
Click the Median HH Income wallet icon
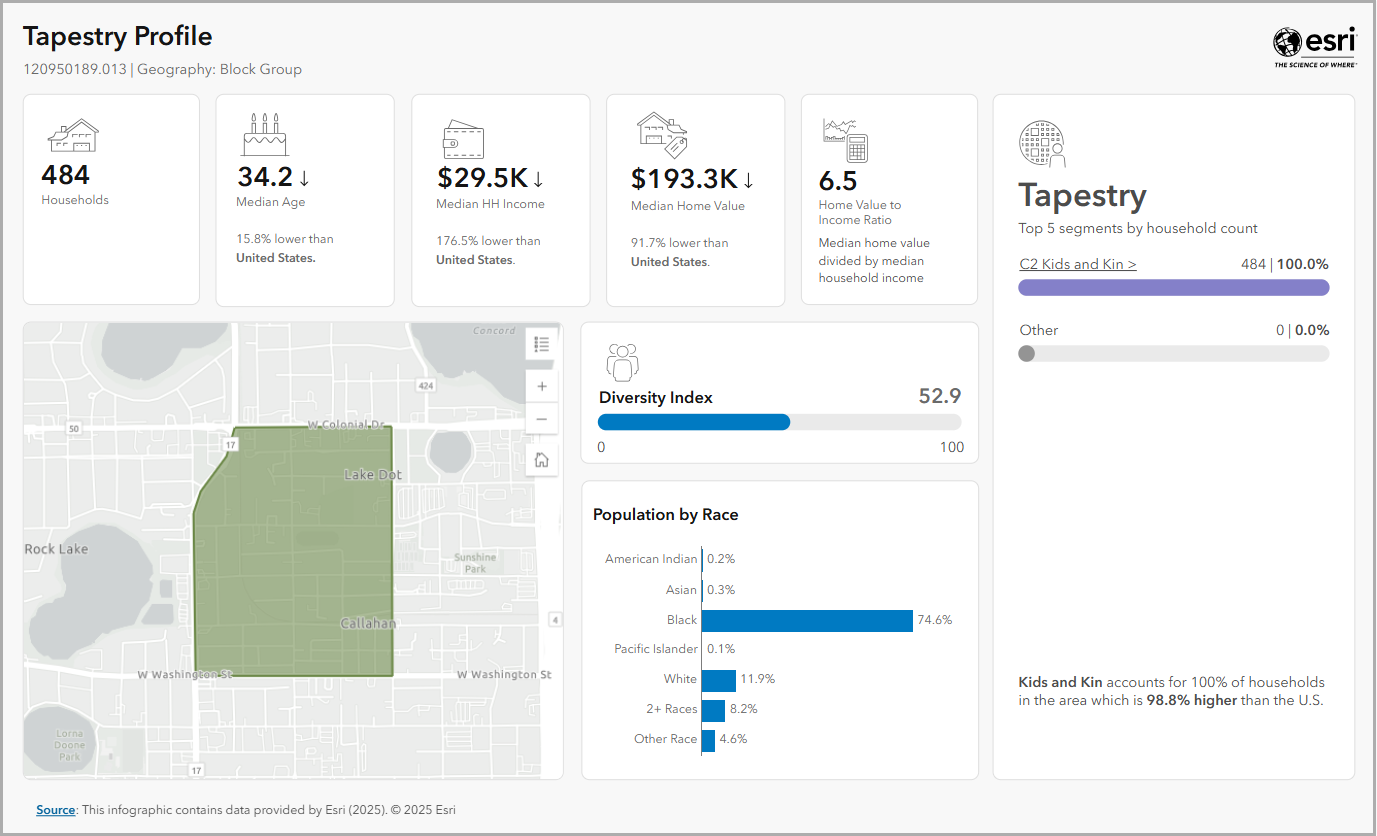pos(463,140)
